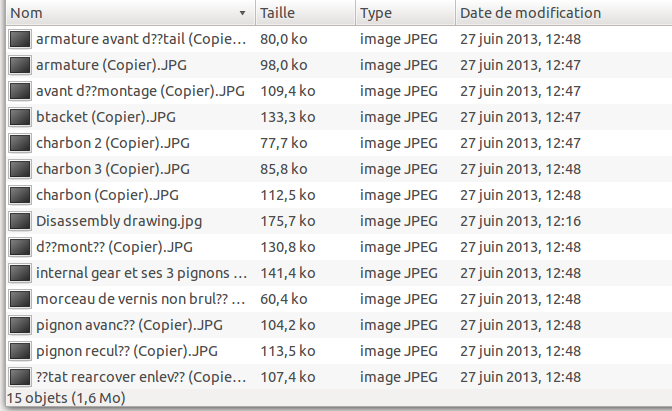
Task: Click the Nom column header label
Action: (26, 13)
